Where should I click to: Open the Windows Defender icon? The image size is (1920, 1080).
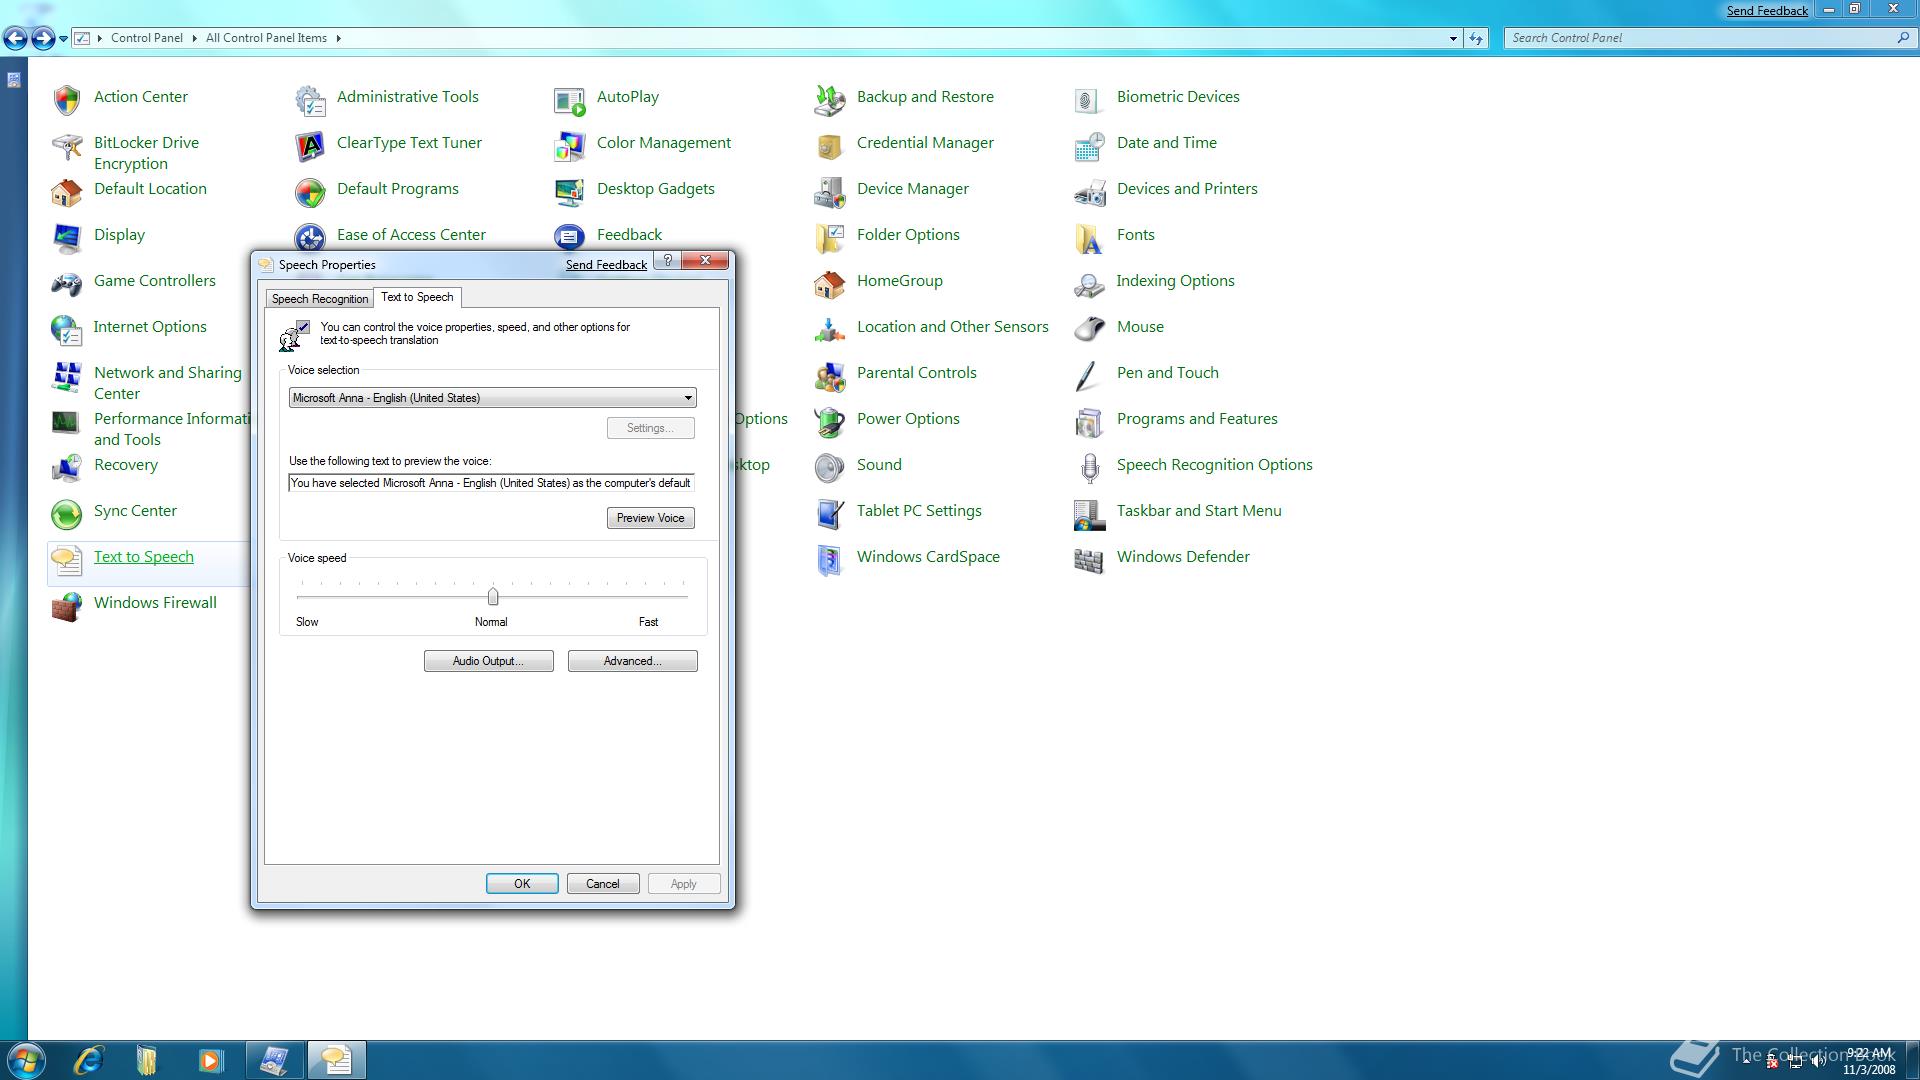coord(1089,560)
